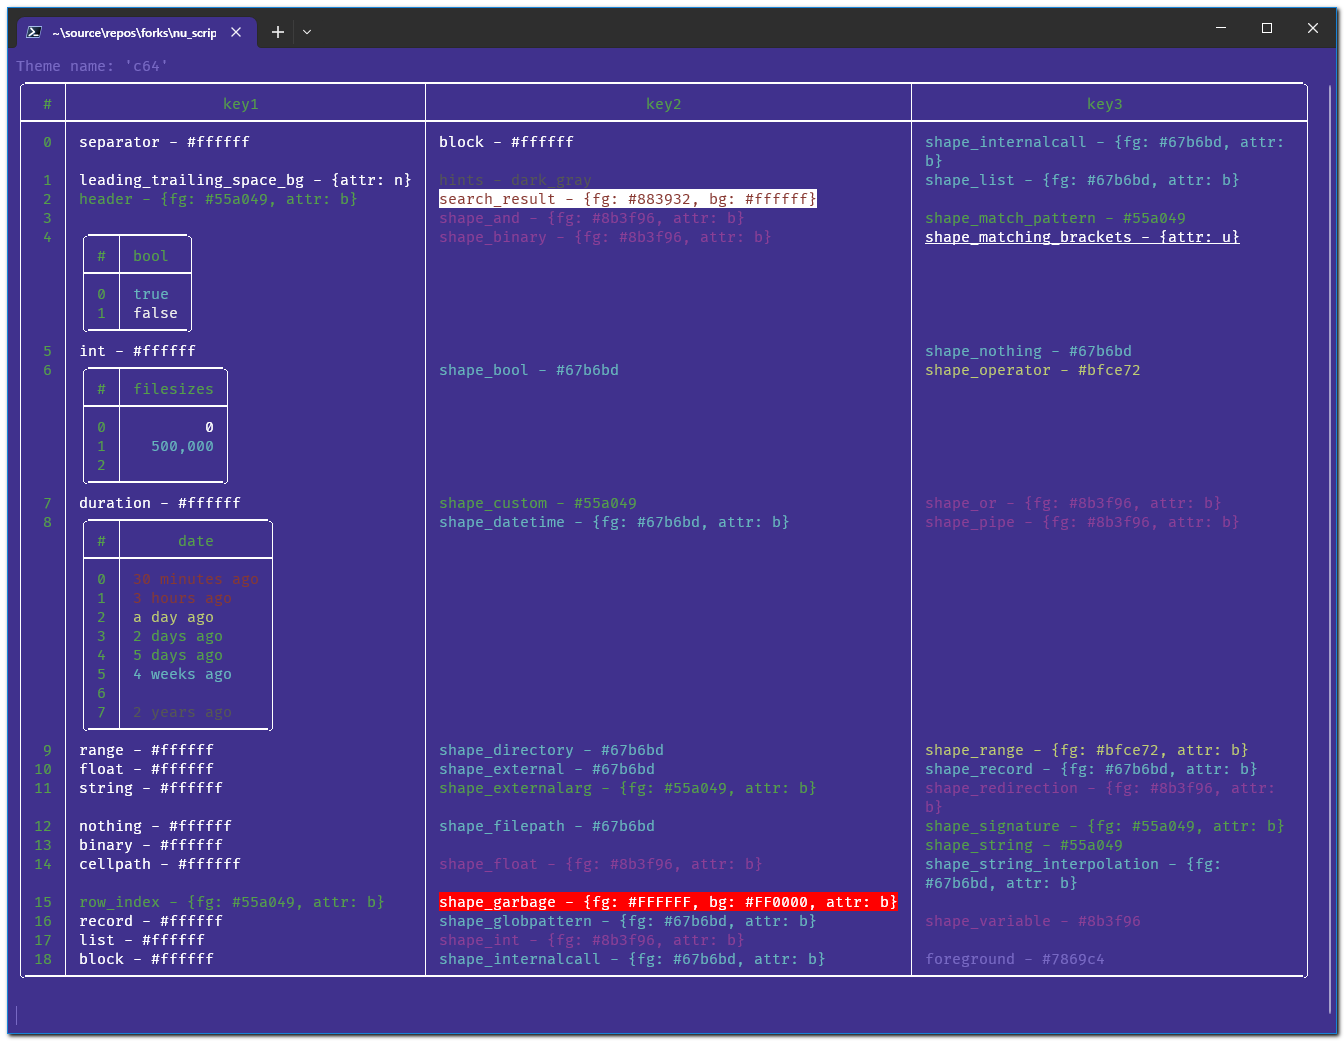Click 'range - #ffffff' text
Viewport: 1344px width, 1041px height.
146,750
